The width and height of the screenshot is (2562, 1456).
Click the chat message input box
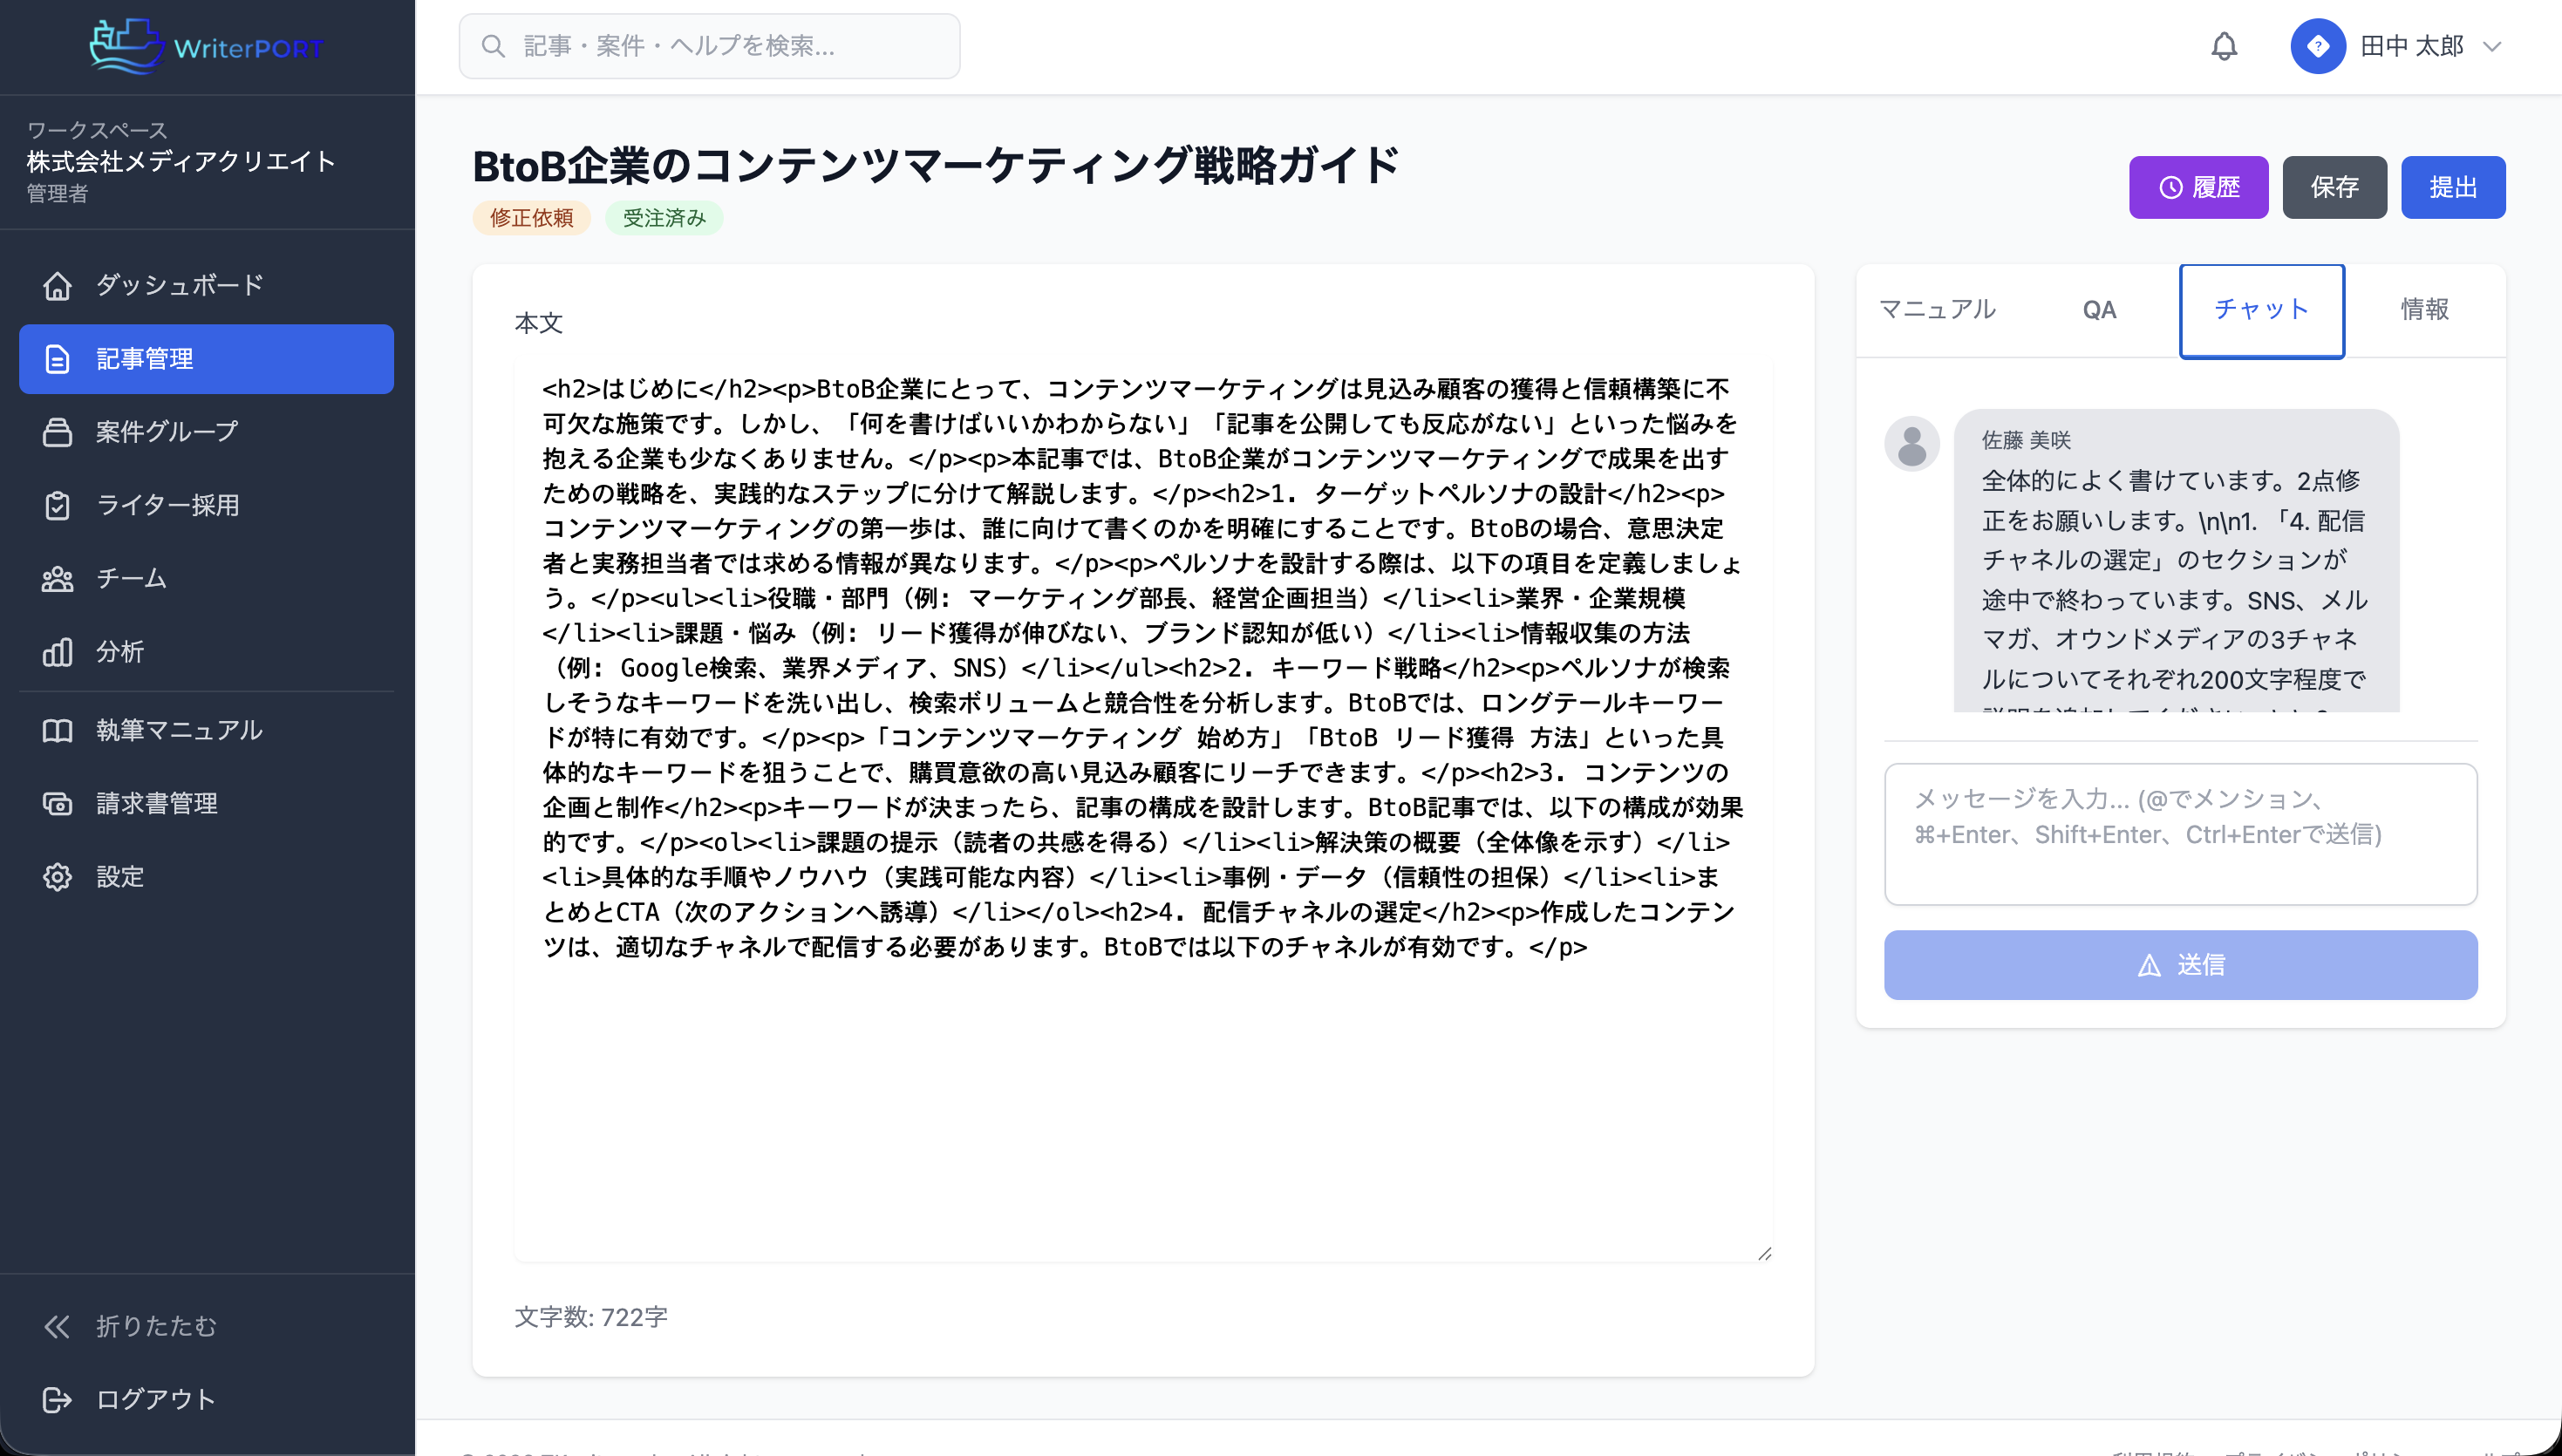click(x=2180, y=834)
